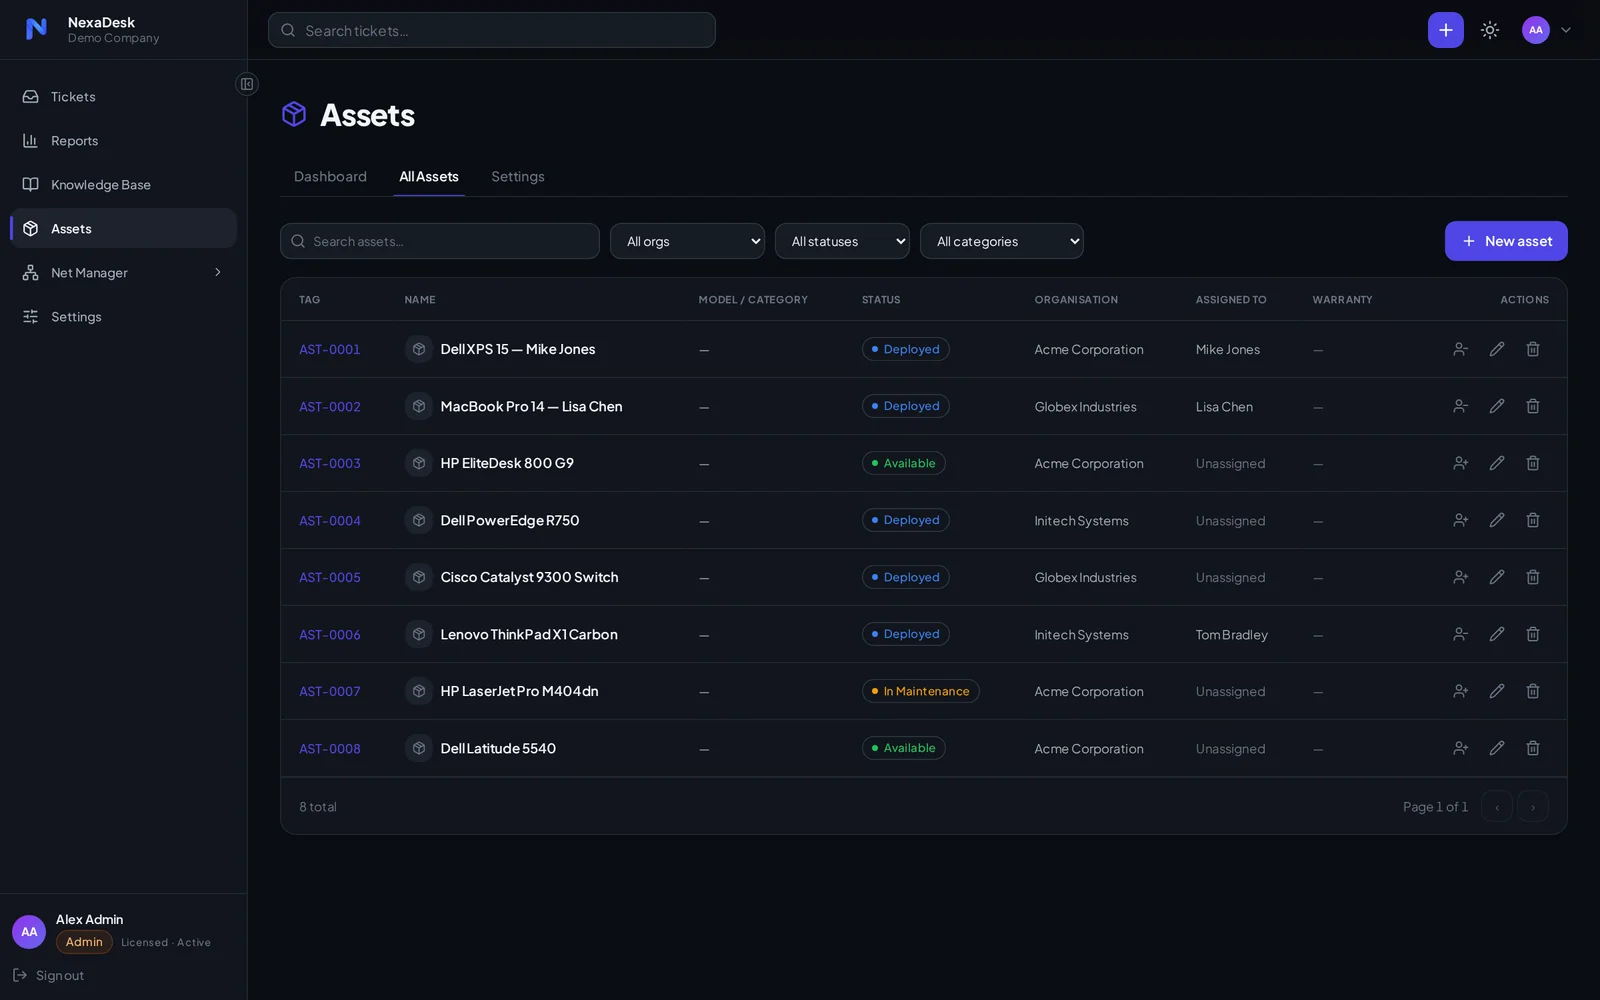Click the Cisco Catalyst 9300 Switch asset icon
The width and height of the screenshot is (1600, 1000).
coord(419,577)
